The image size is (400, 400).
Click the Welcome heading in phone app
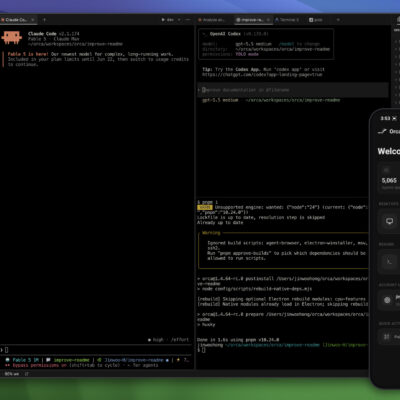click(x=389, y=151)
